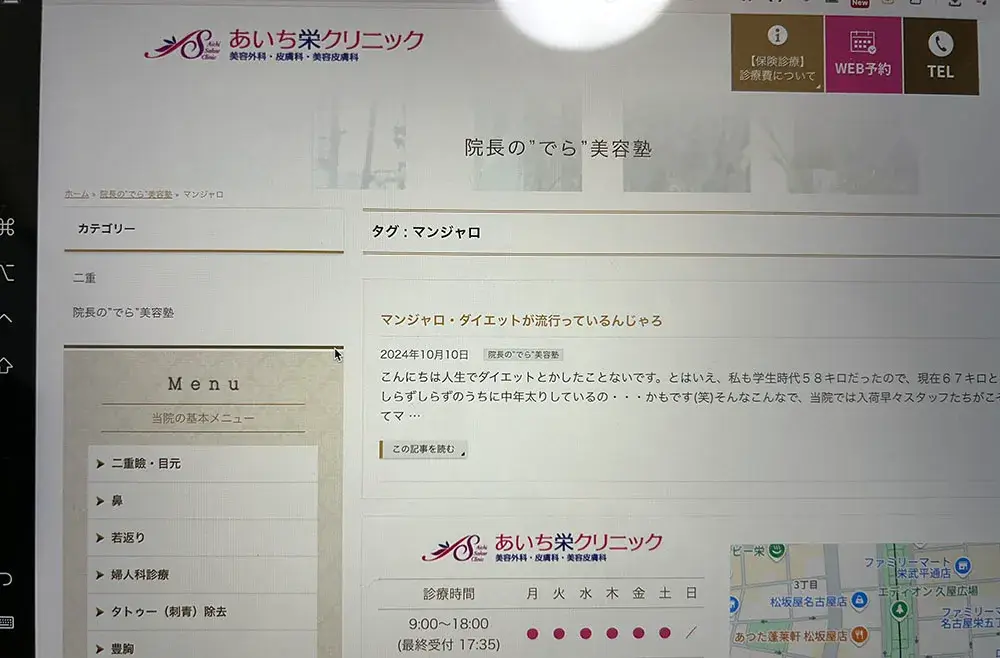Image resolution: width=1000 pixels, height=658 pixels.
Task: Open the WEB予約 booking button
Action: pyautogui.click(x=863, y=55)
